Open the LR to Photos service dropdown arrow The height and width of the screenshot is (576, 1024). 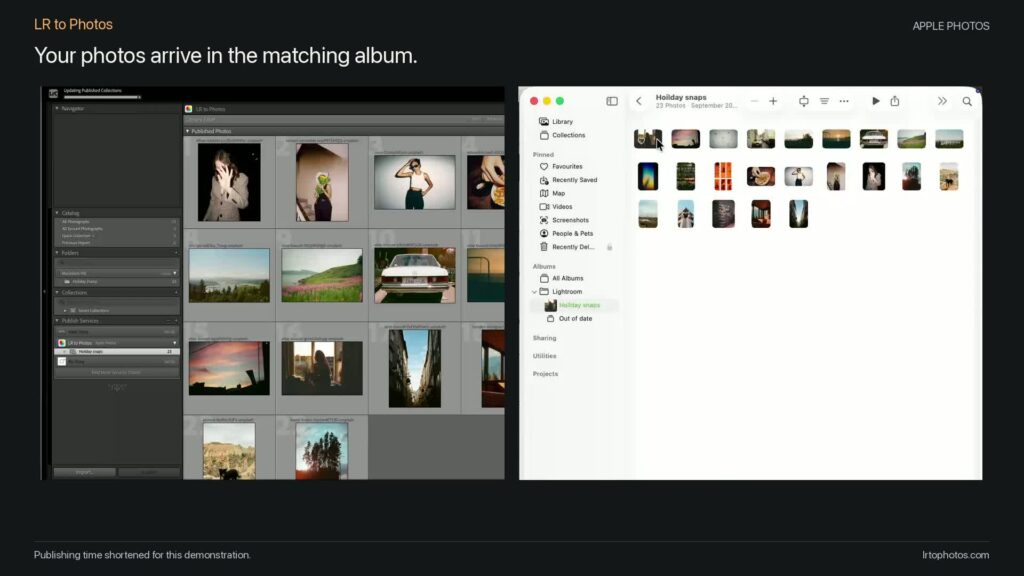174,343
